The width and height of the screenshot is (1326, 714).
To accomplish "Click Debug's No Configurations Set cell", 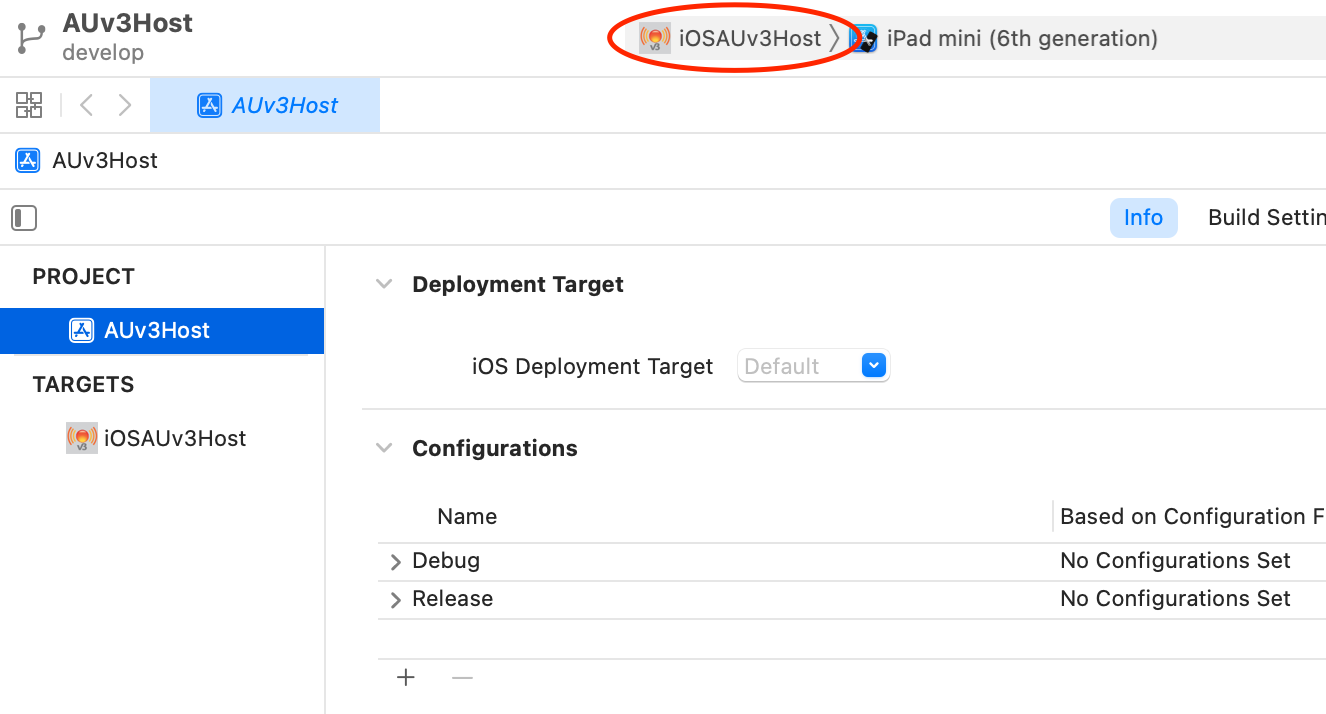I will pos(1175,561).
